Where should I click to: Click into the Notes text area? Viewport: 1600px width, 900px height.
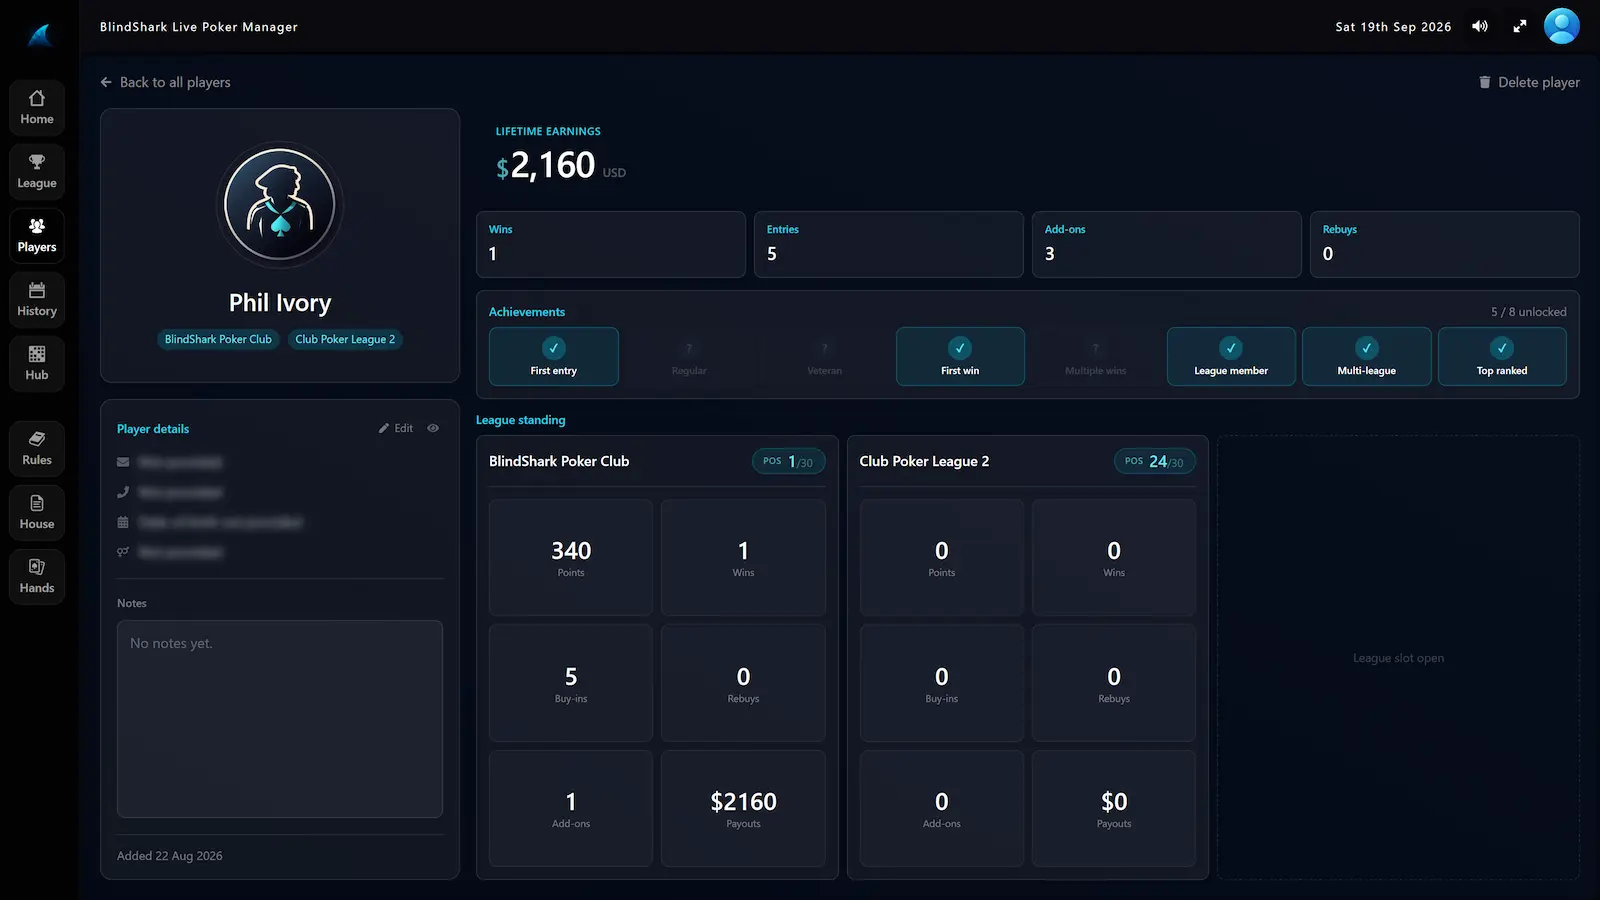[x=280, y=719]
